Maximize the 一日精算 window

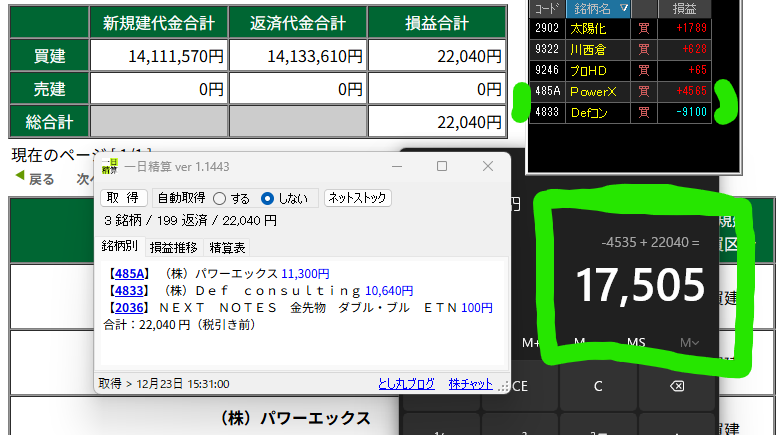pyautogui.click(x=442, y=166)
